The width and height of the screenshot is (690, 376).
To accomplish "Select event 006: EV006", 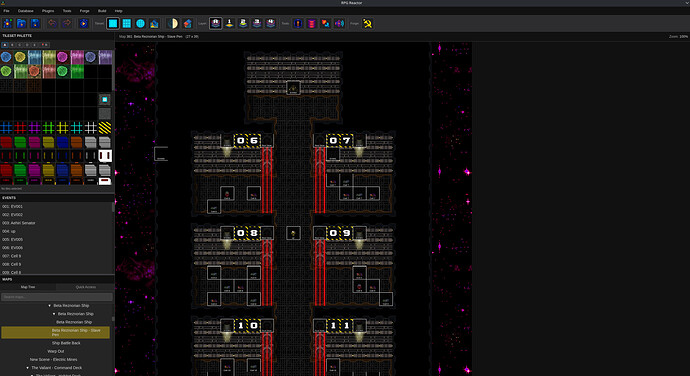I will click(56, 248).
